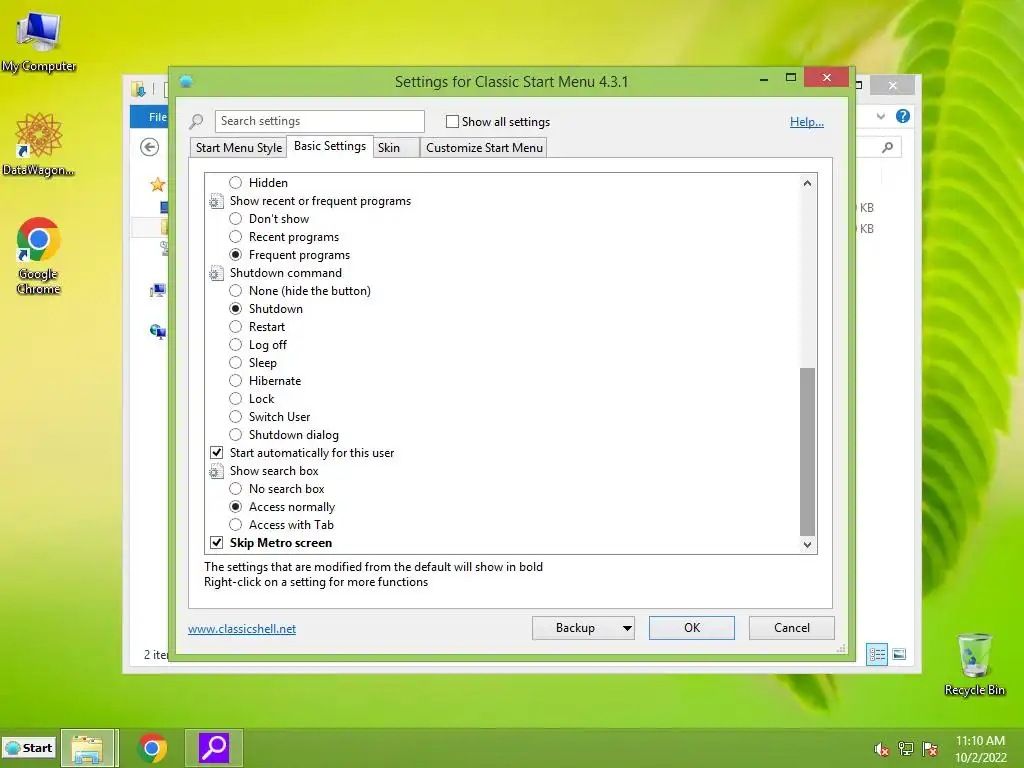Choose No search box option
Viewport: 1024px width, 768px height.
236,488
